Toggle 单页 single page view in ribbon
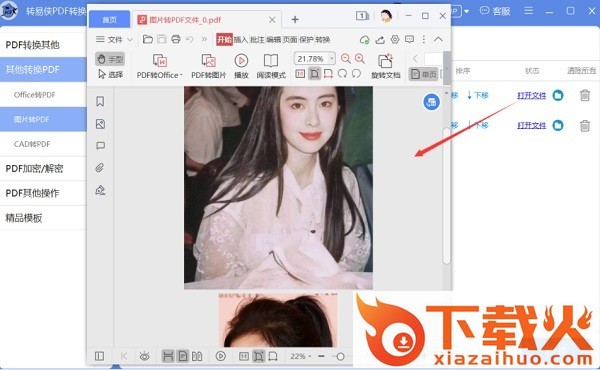Screen dimensions: 600x370 [x=424, y=74]
